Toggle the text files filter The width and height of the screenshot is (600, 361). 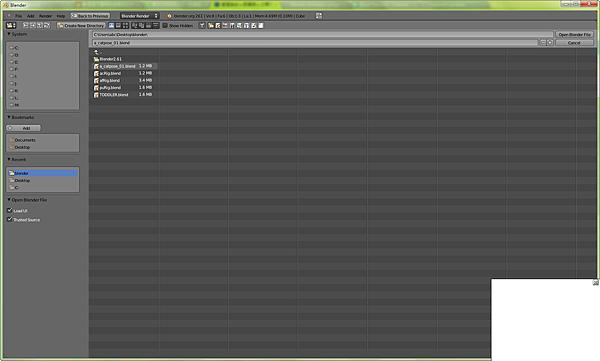(261, 25)
